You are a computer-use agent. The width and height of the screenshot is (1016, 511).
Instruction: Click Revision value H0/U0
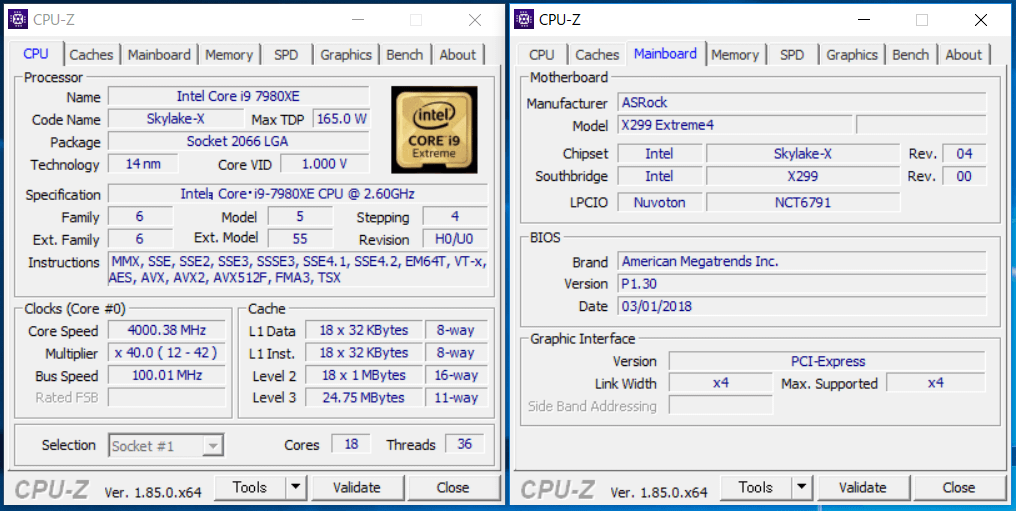click(455, 238)
